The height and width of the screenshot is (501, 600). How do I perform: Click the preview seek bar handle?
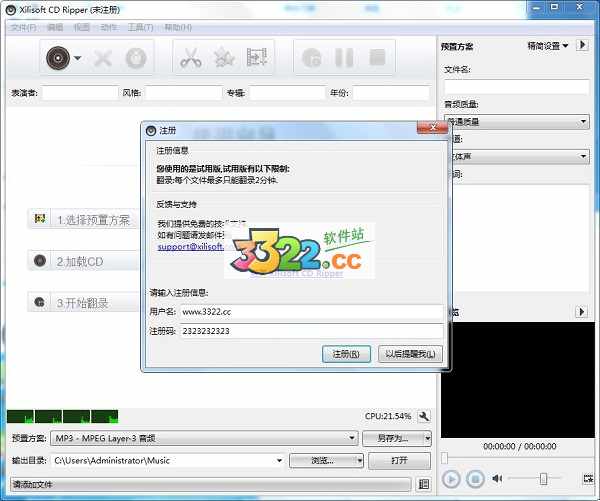tap(444, 458)
